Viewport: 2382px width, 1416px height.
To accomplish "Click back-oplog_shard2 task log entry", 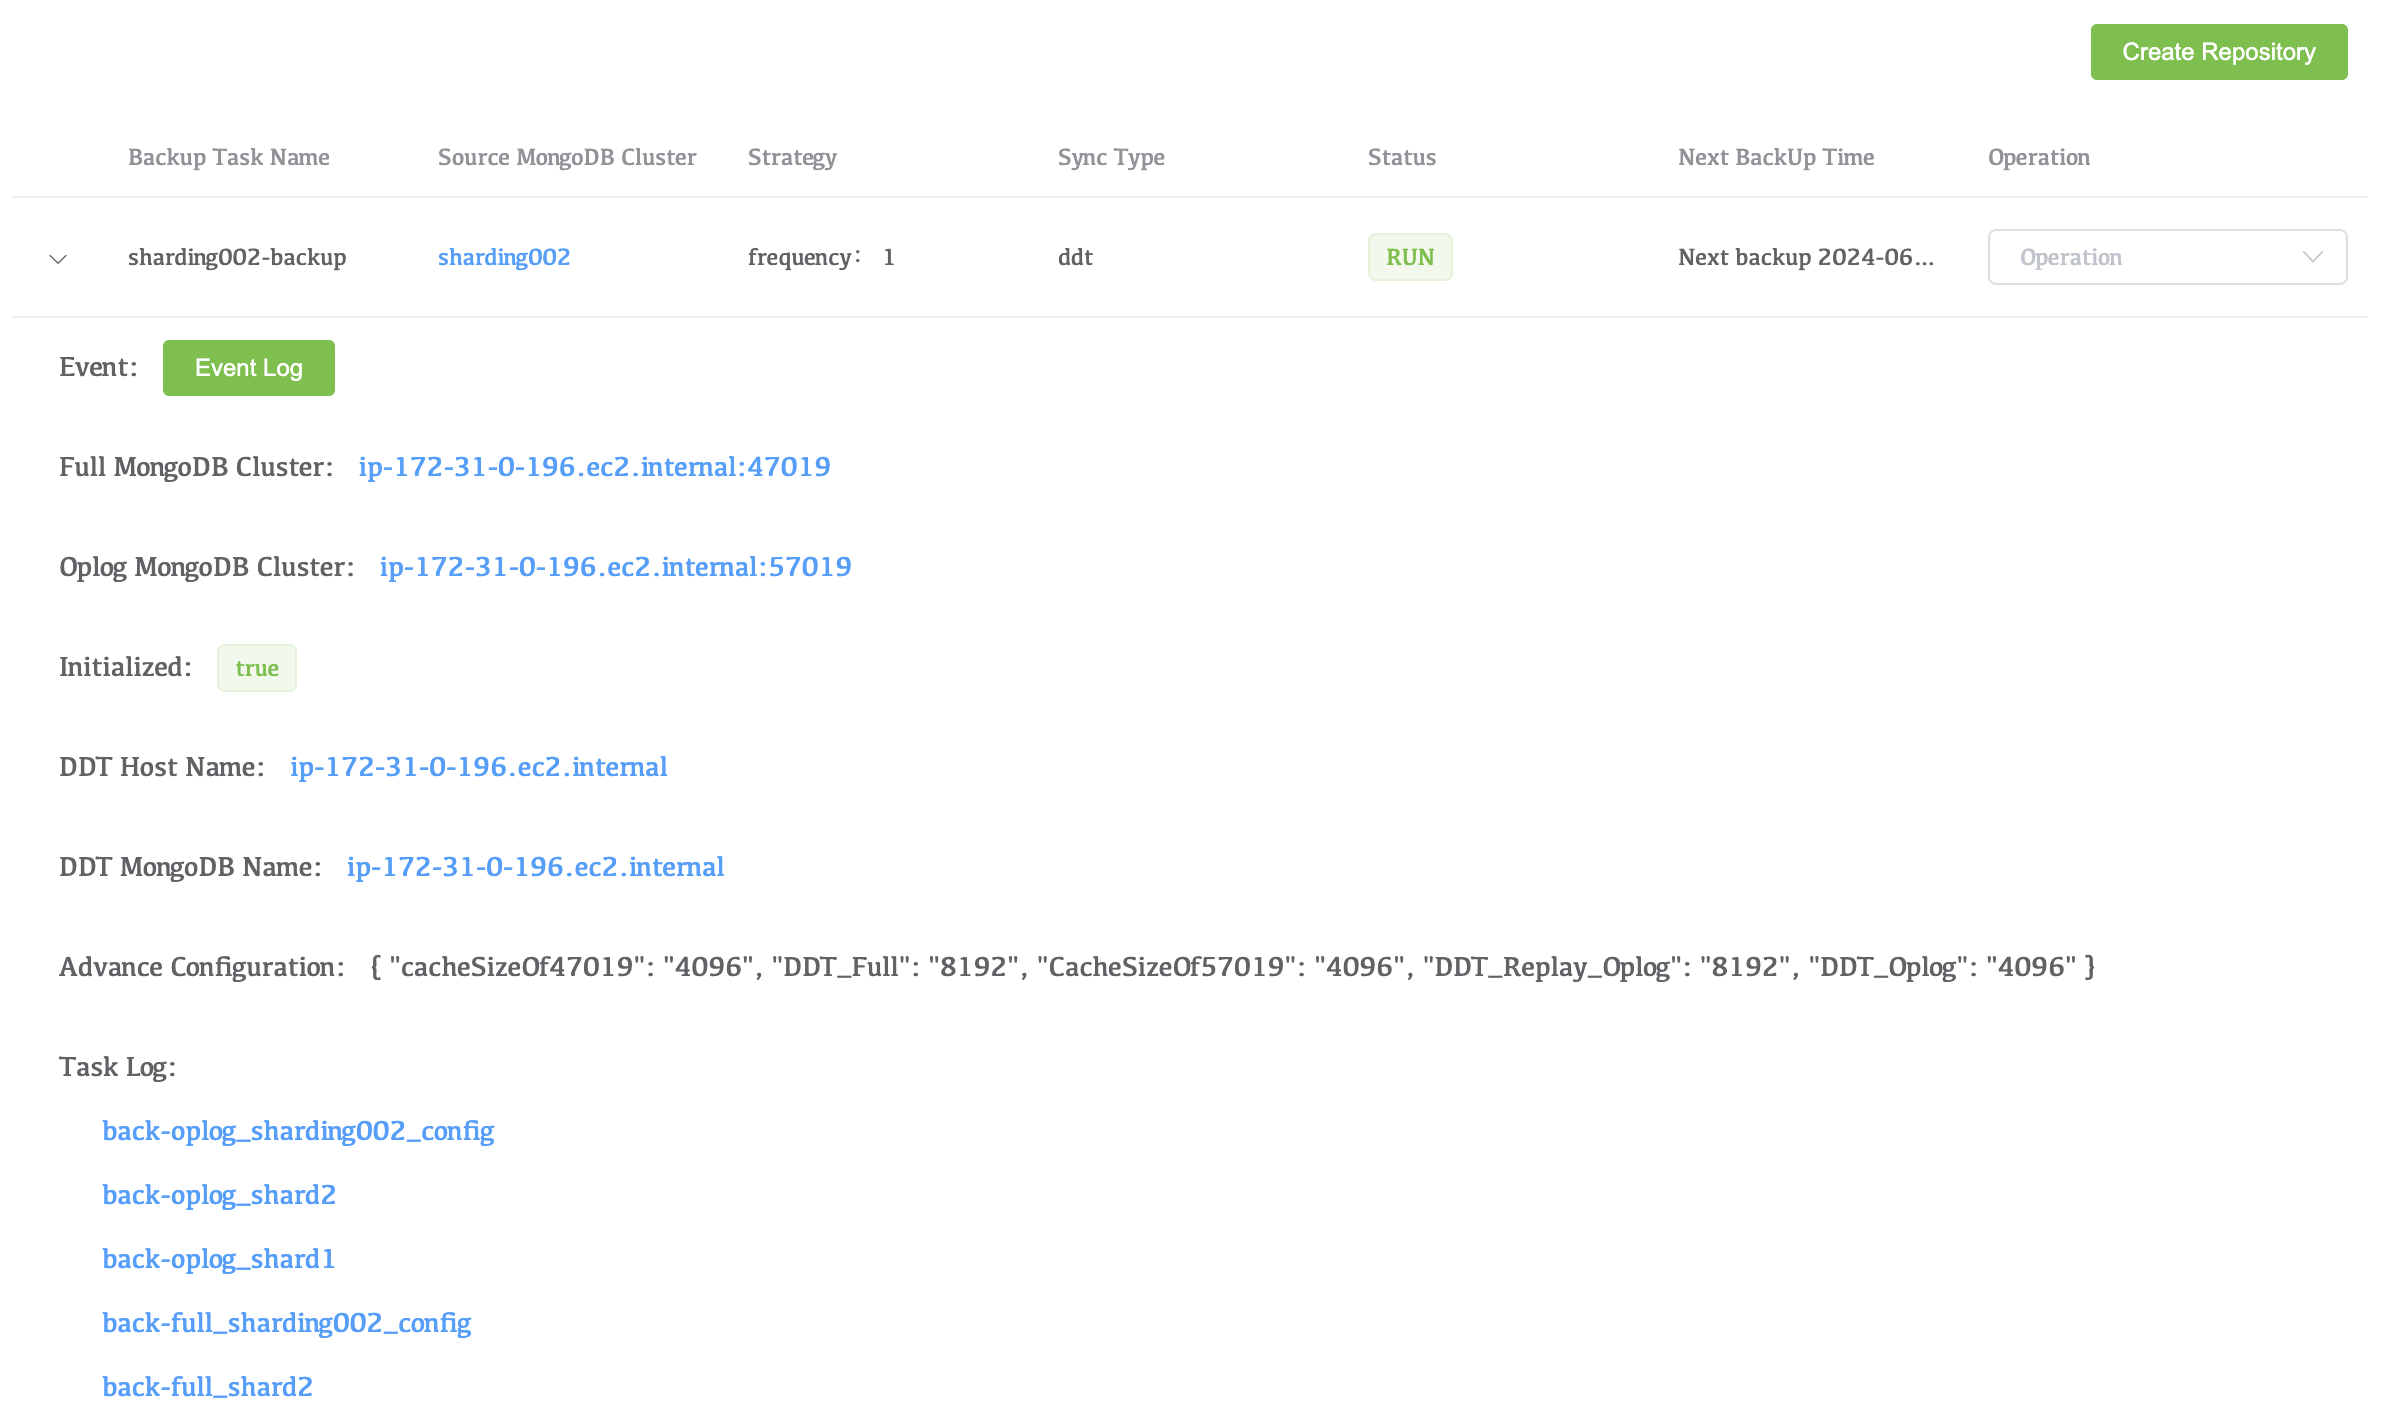I will point(219,1195).
